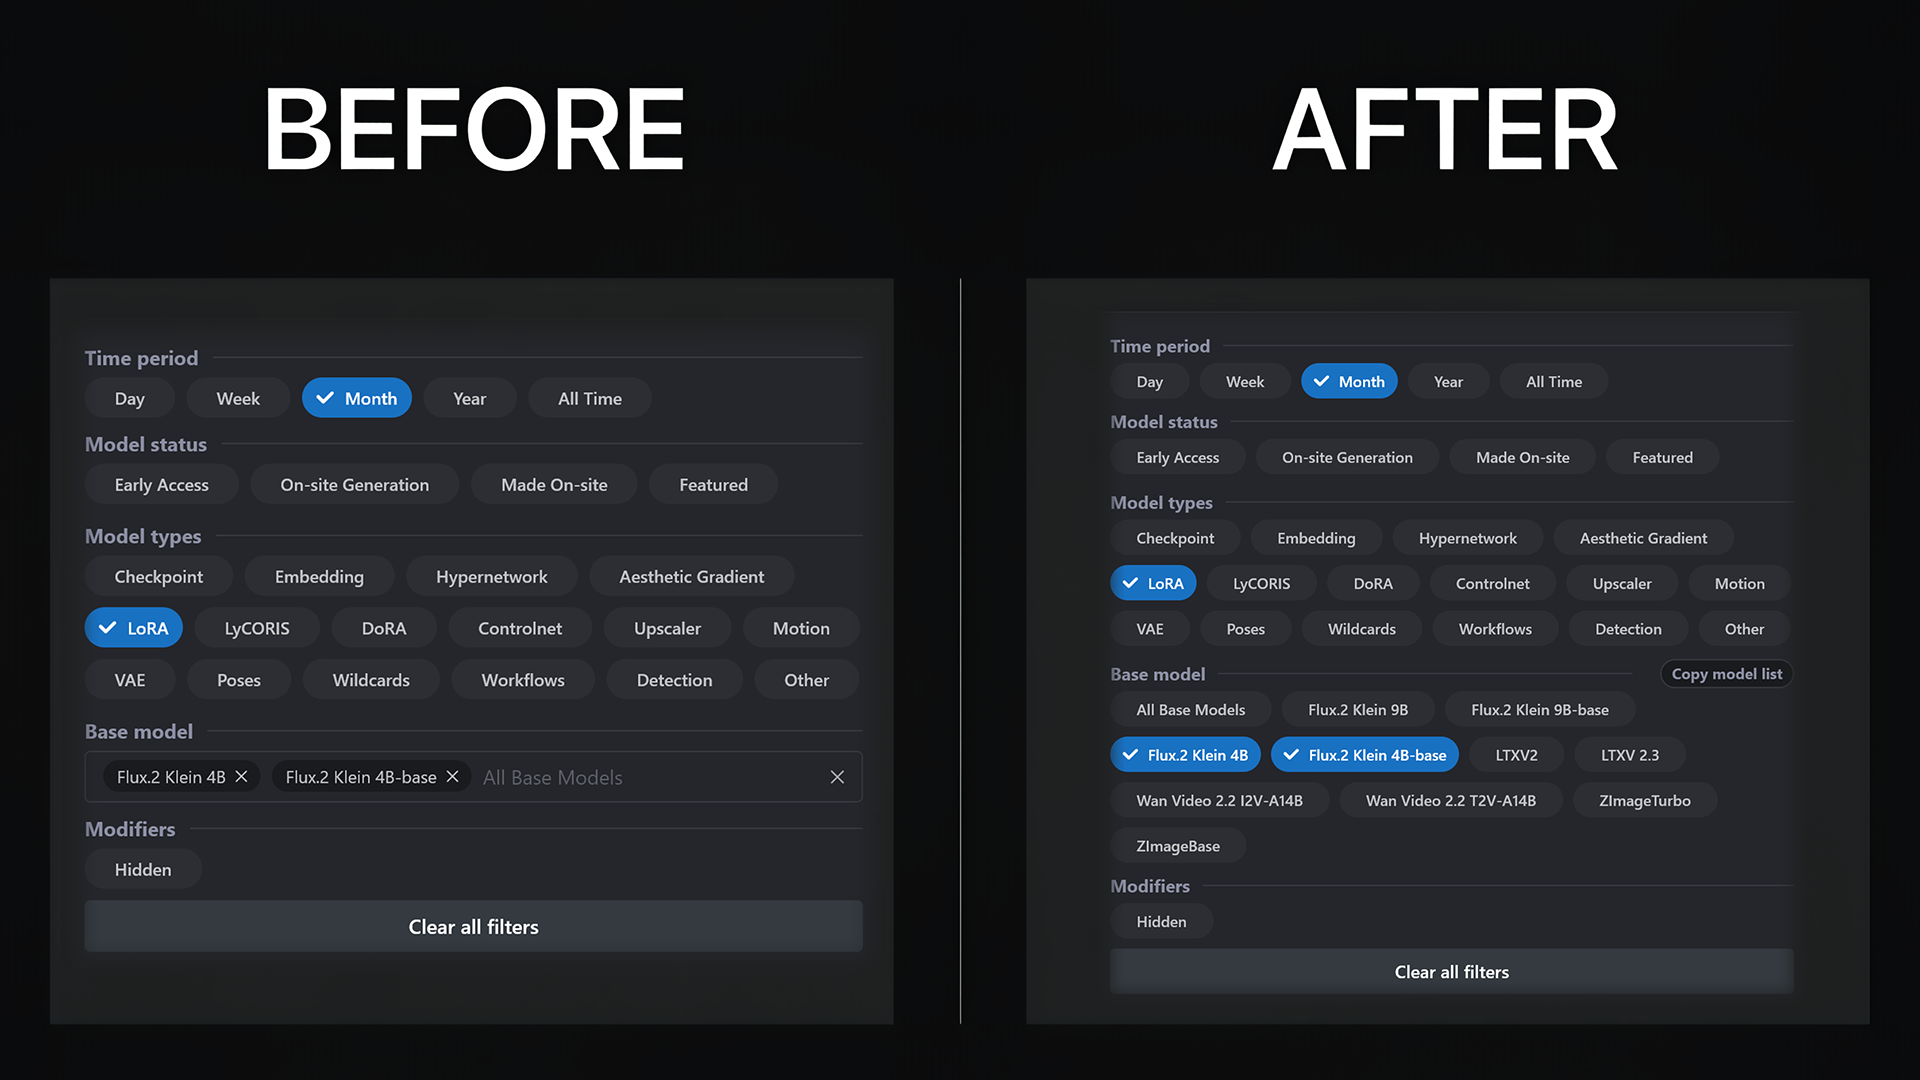This screenshot has width=1920, height=1080.
Task: Select LTXV2 base model chip
Action: (x=1517, y=755)
